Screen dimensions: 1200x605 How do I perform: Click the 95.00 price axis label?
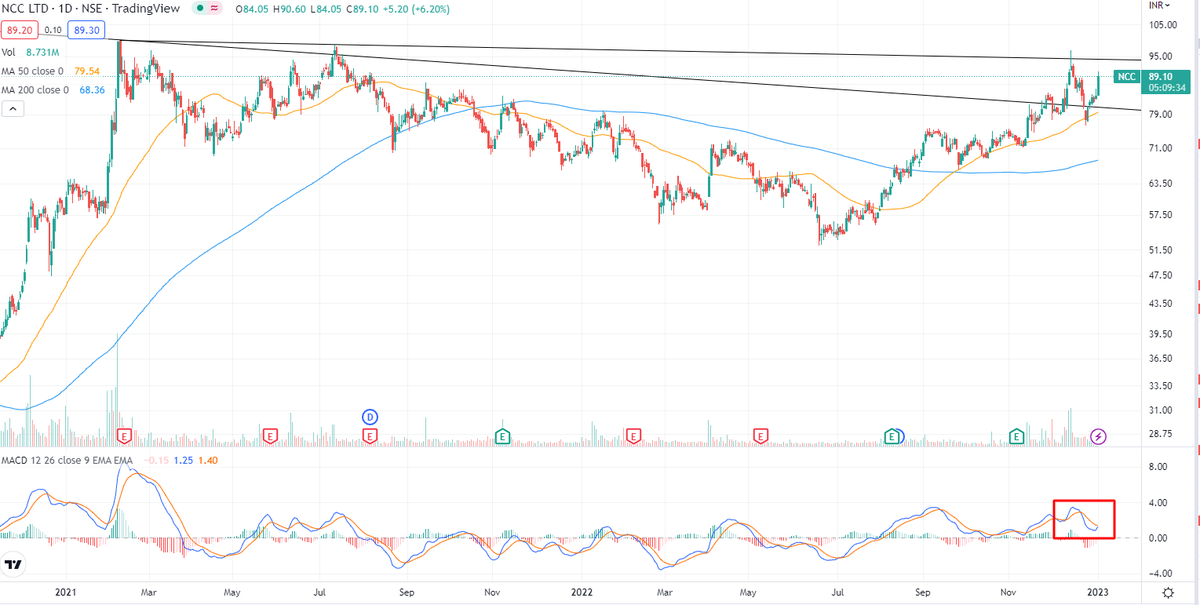(x=1160, y=57)
